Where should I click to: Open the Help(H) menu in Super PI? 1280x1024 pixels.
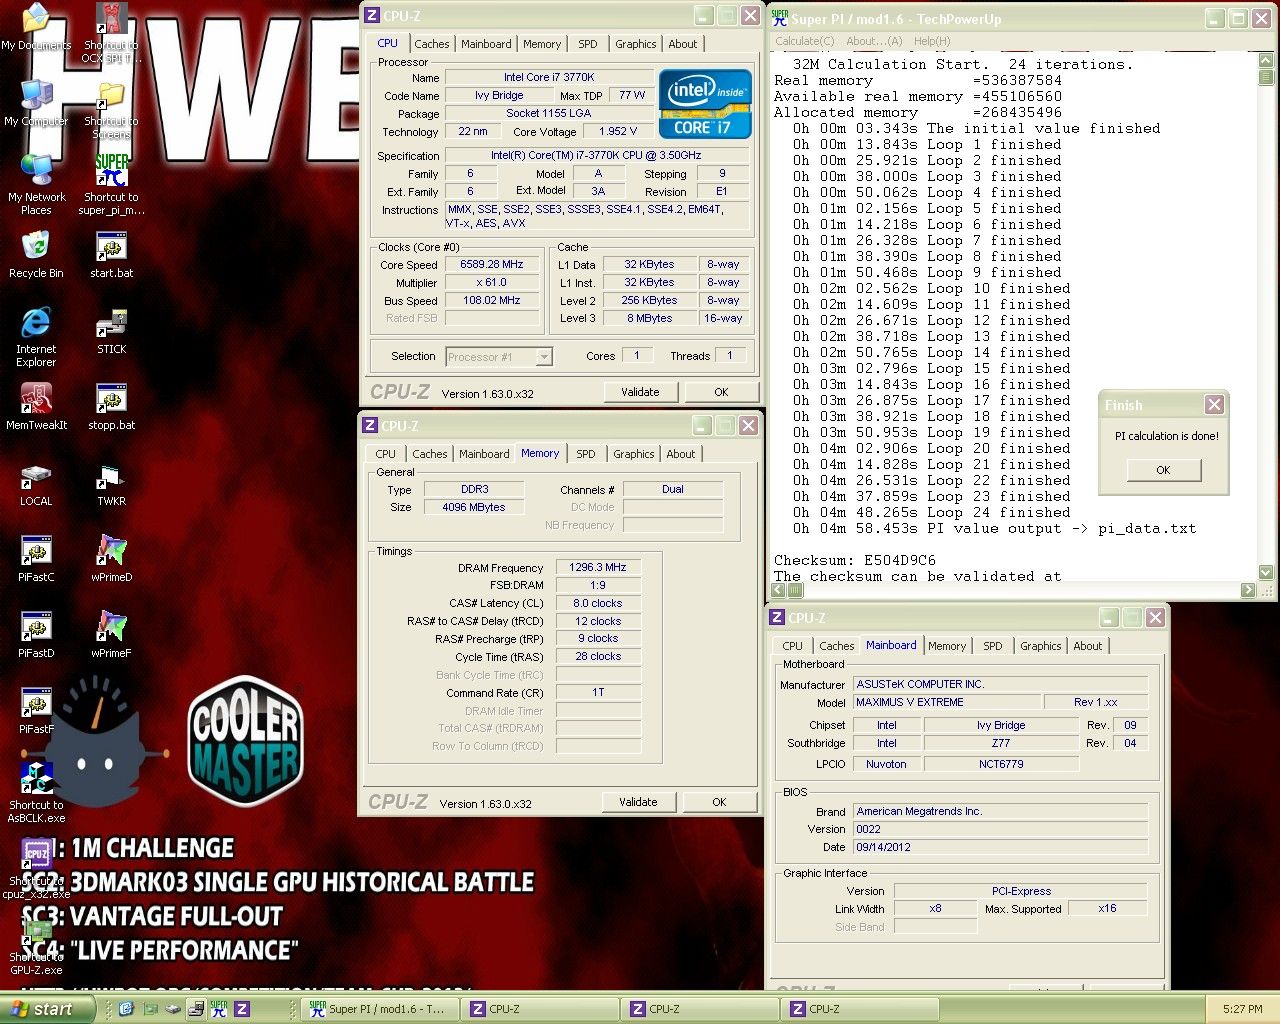click(x=932, y=41)
